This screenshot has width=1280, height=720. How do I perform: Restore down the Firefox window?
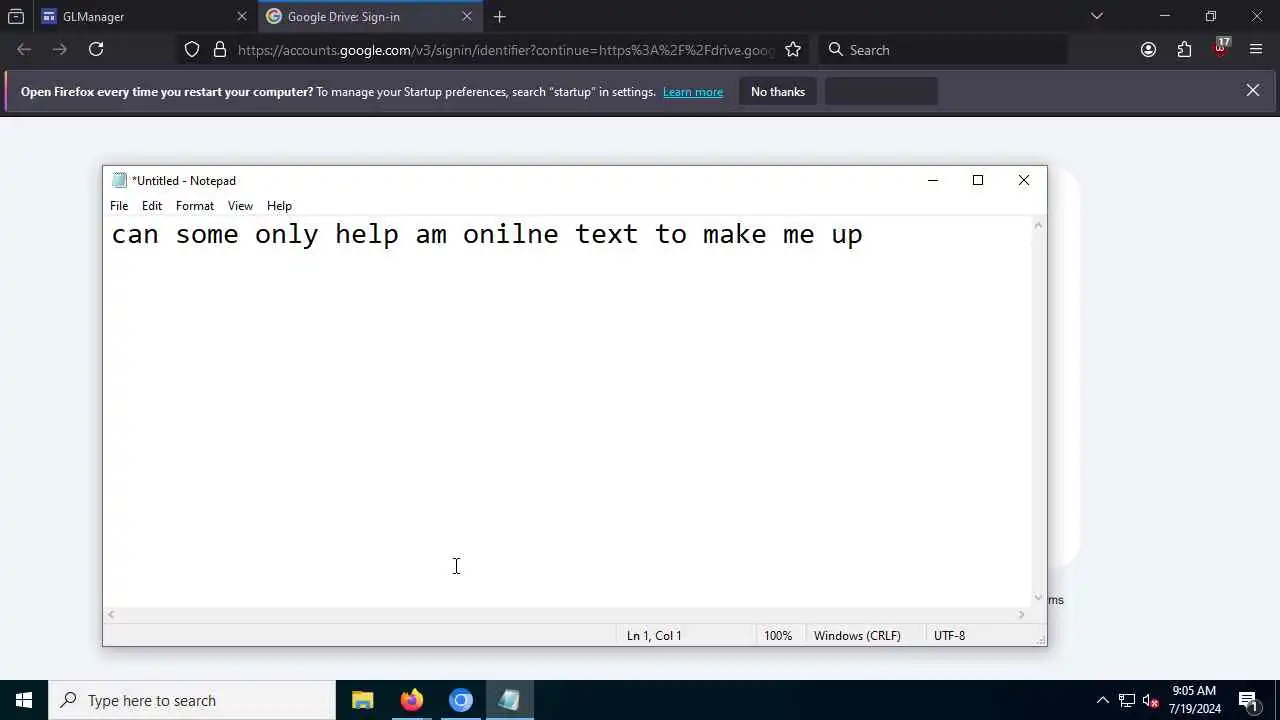(x=1210, y=16)
